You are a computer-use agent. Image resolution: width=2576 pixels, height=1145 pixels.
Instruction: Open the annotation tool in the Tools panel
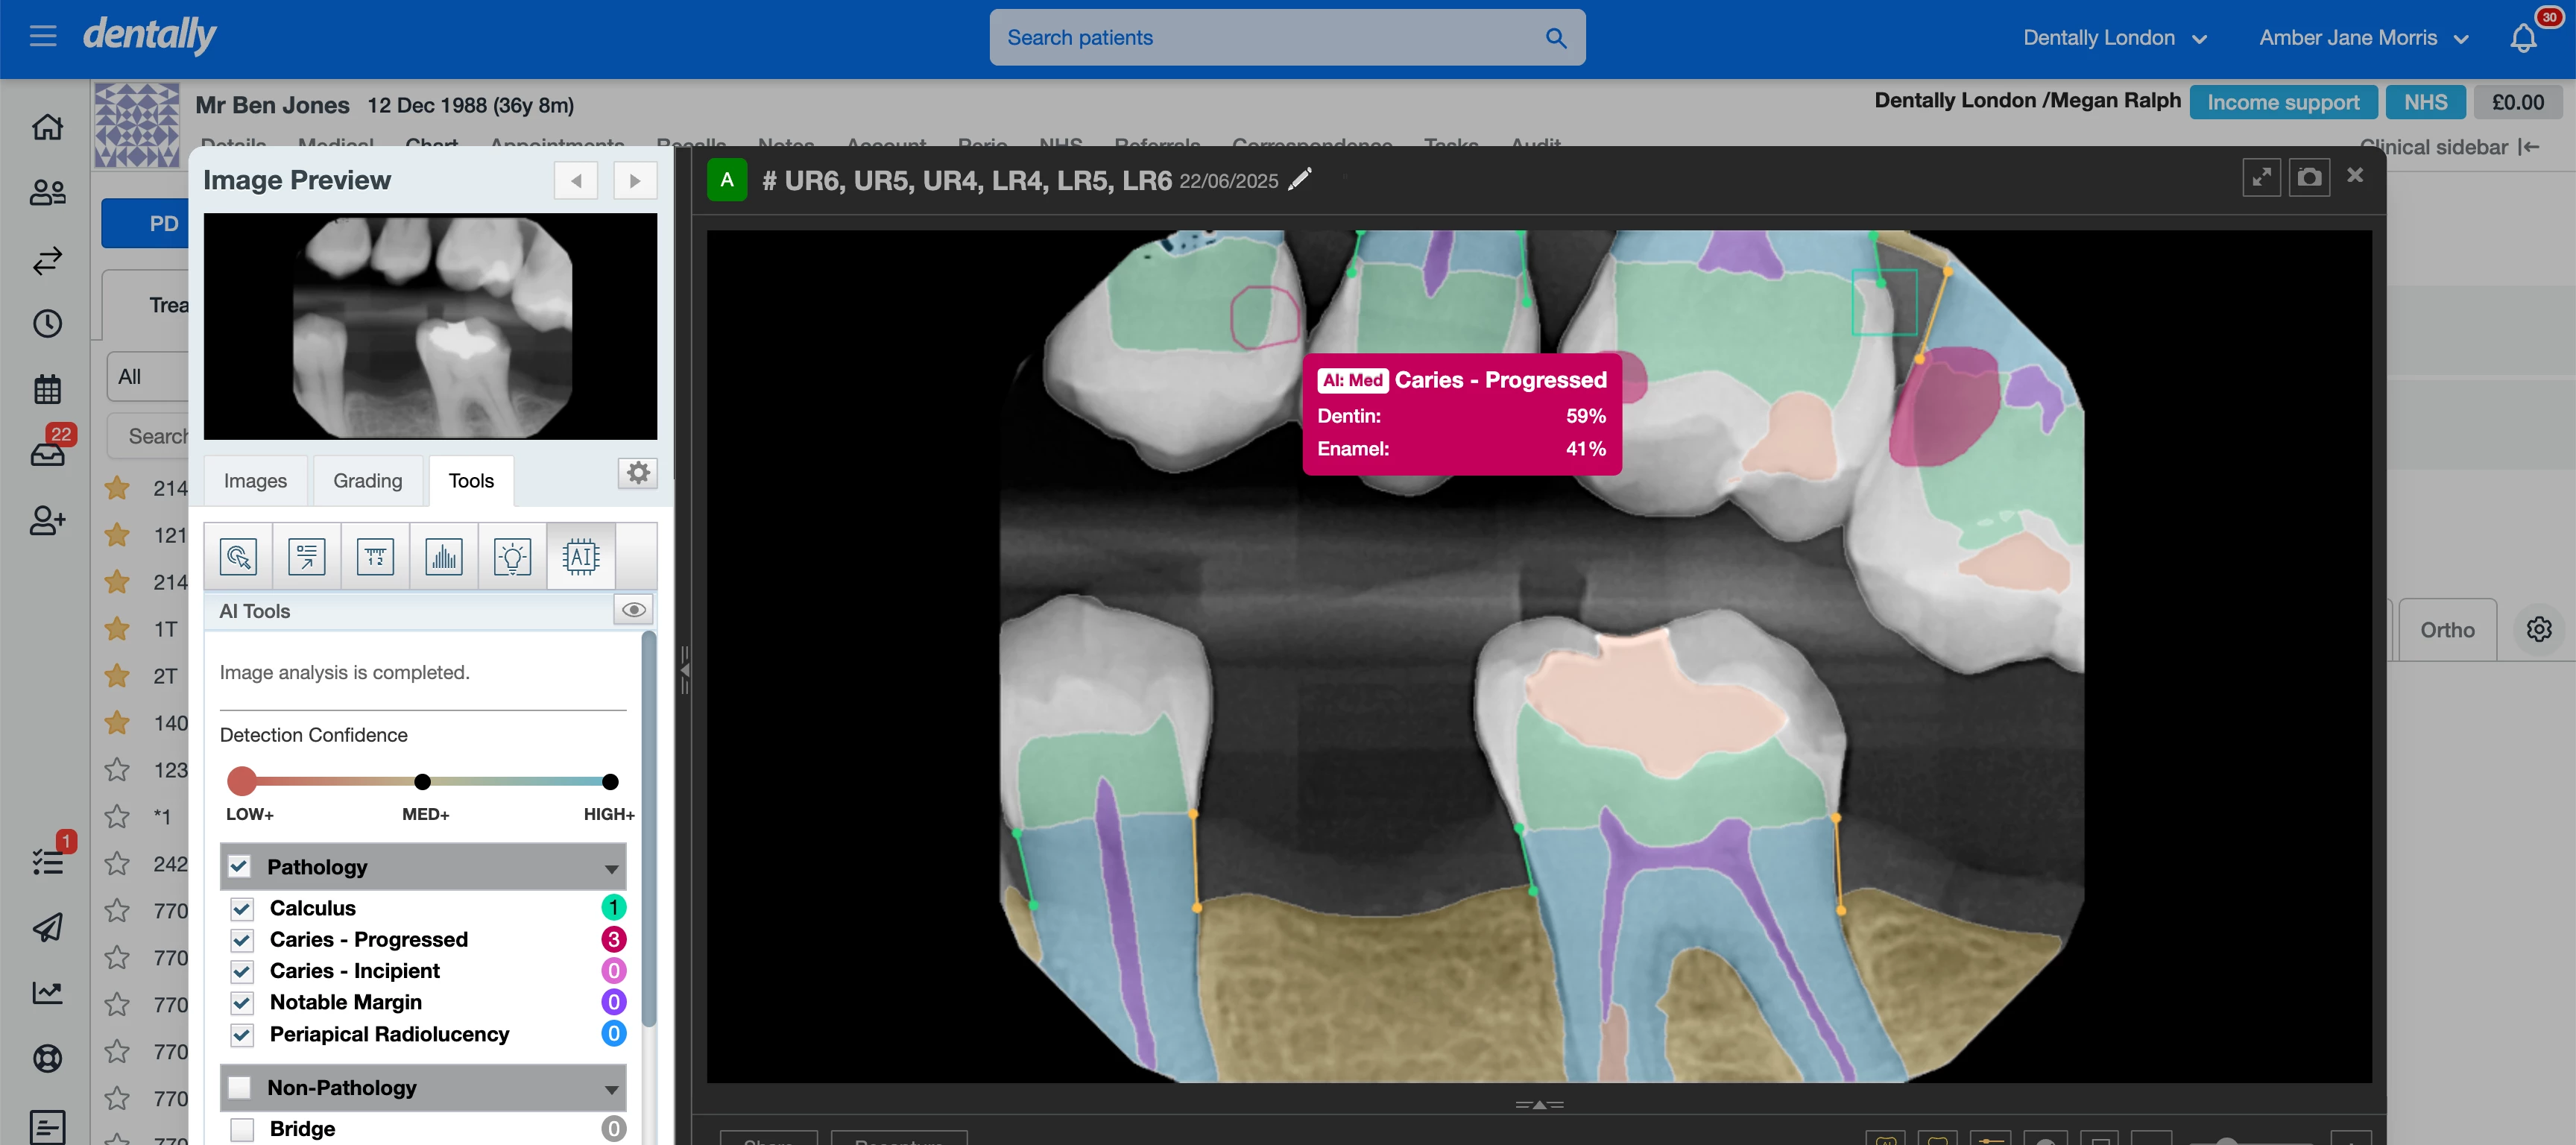point(307,555)
